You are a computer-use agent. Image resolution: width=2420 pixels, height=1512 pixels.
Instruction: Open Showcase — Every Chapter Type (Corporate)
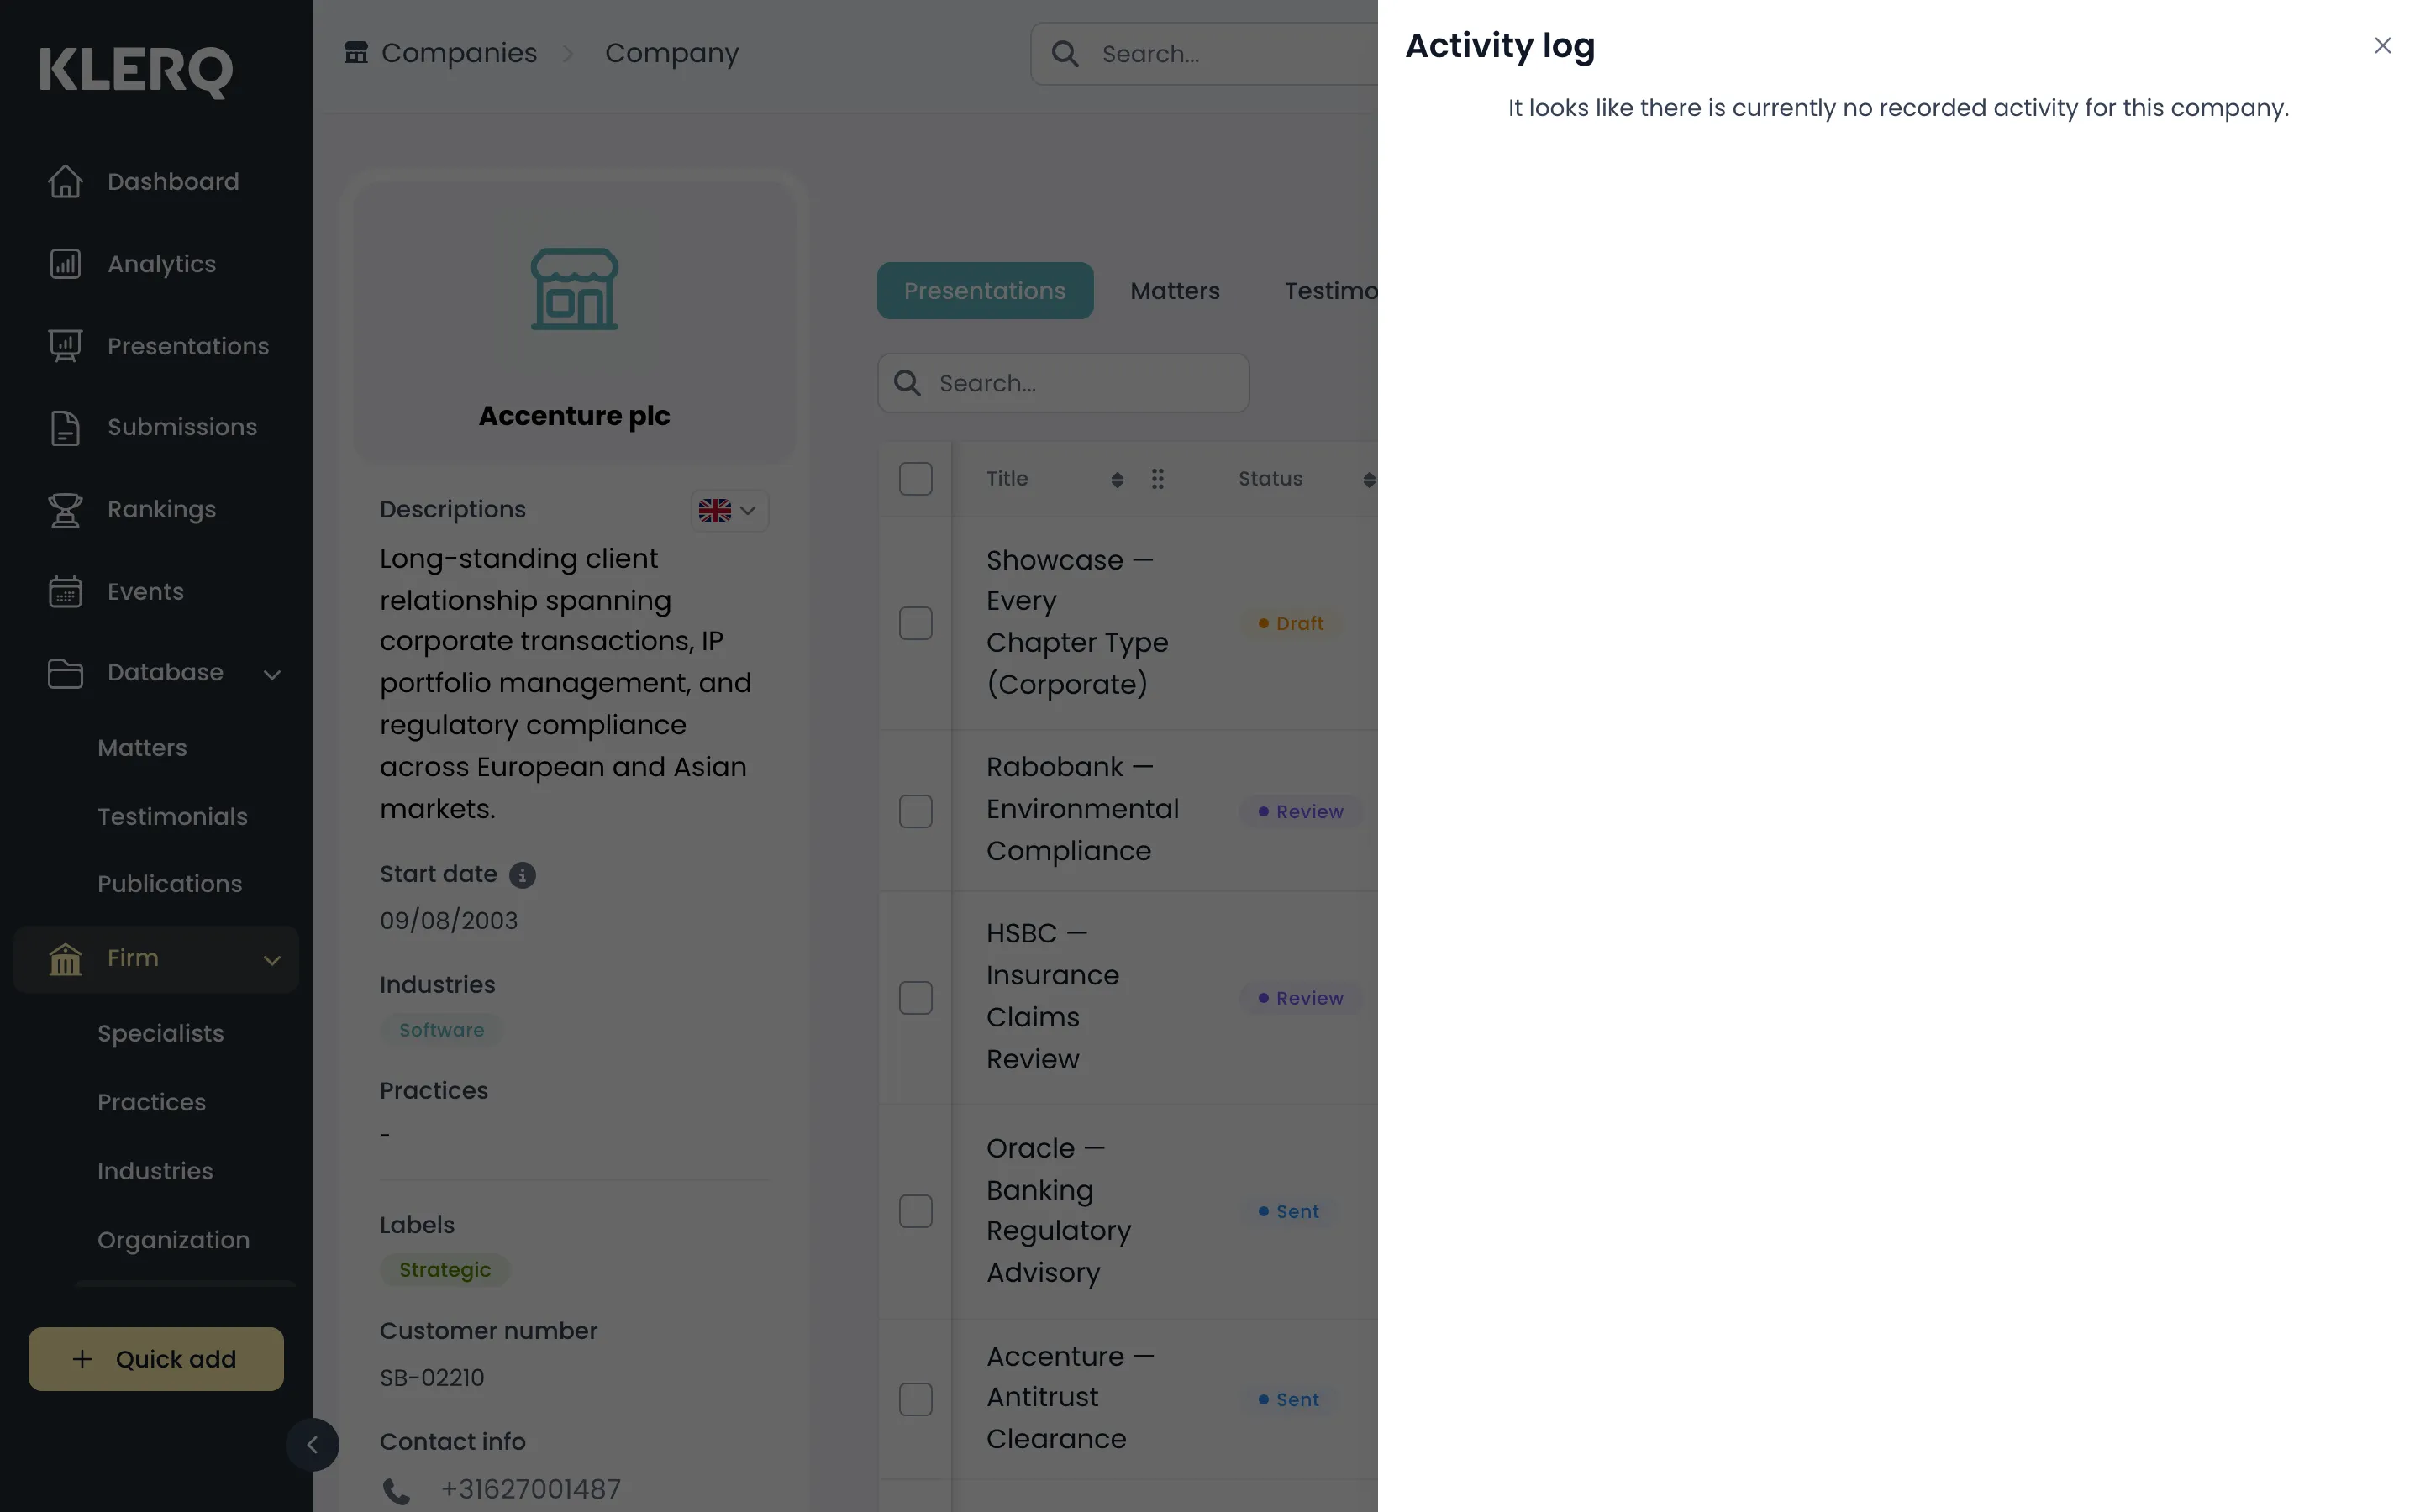(1077, 622)
